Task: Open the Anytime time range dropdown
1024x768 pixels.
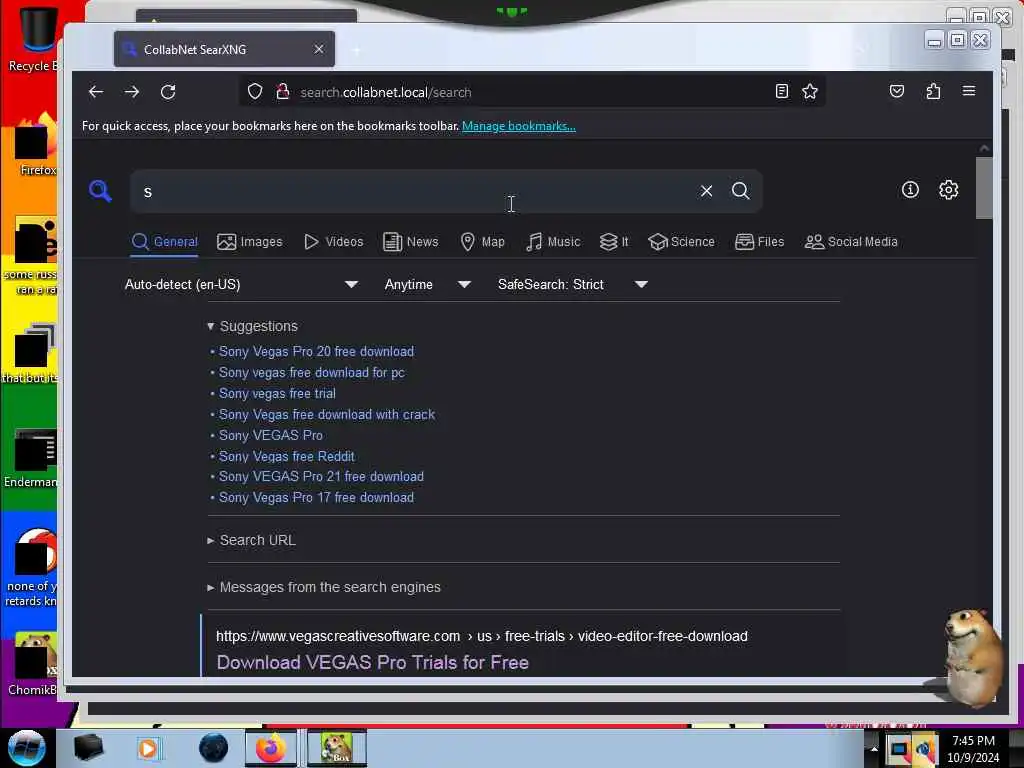Action: click(427, 285)
